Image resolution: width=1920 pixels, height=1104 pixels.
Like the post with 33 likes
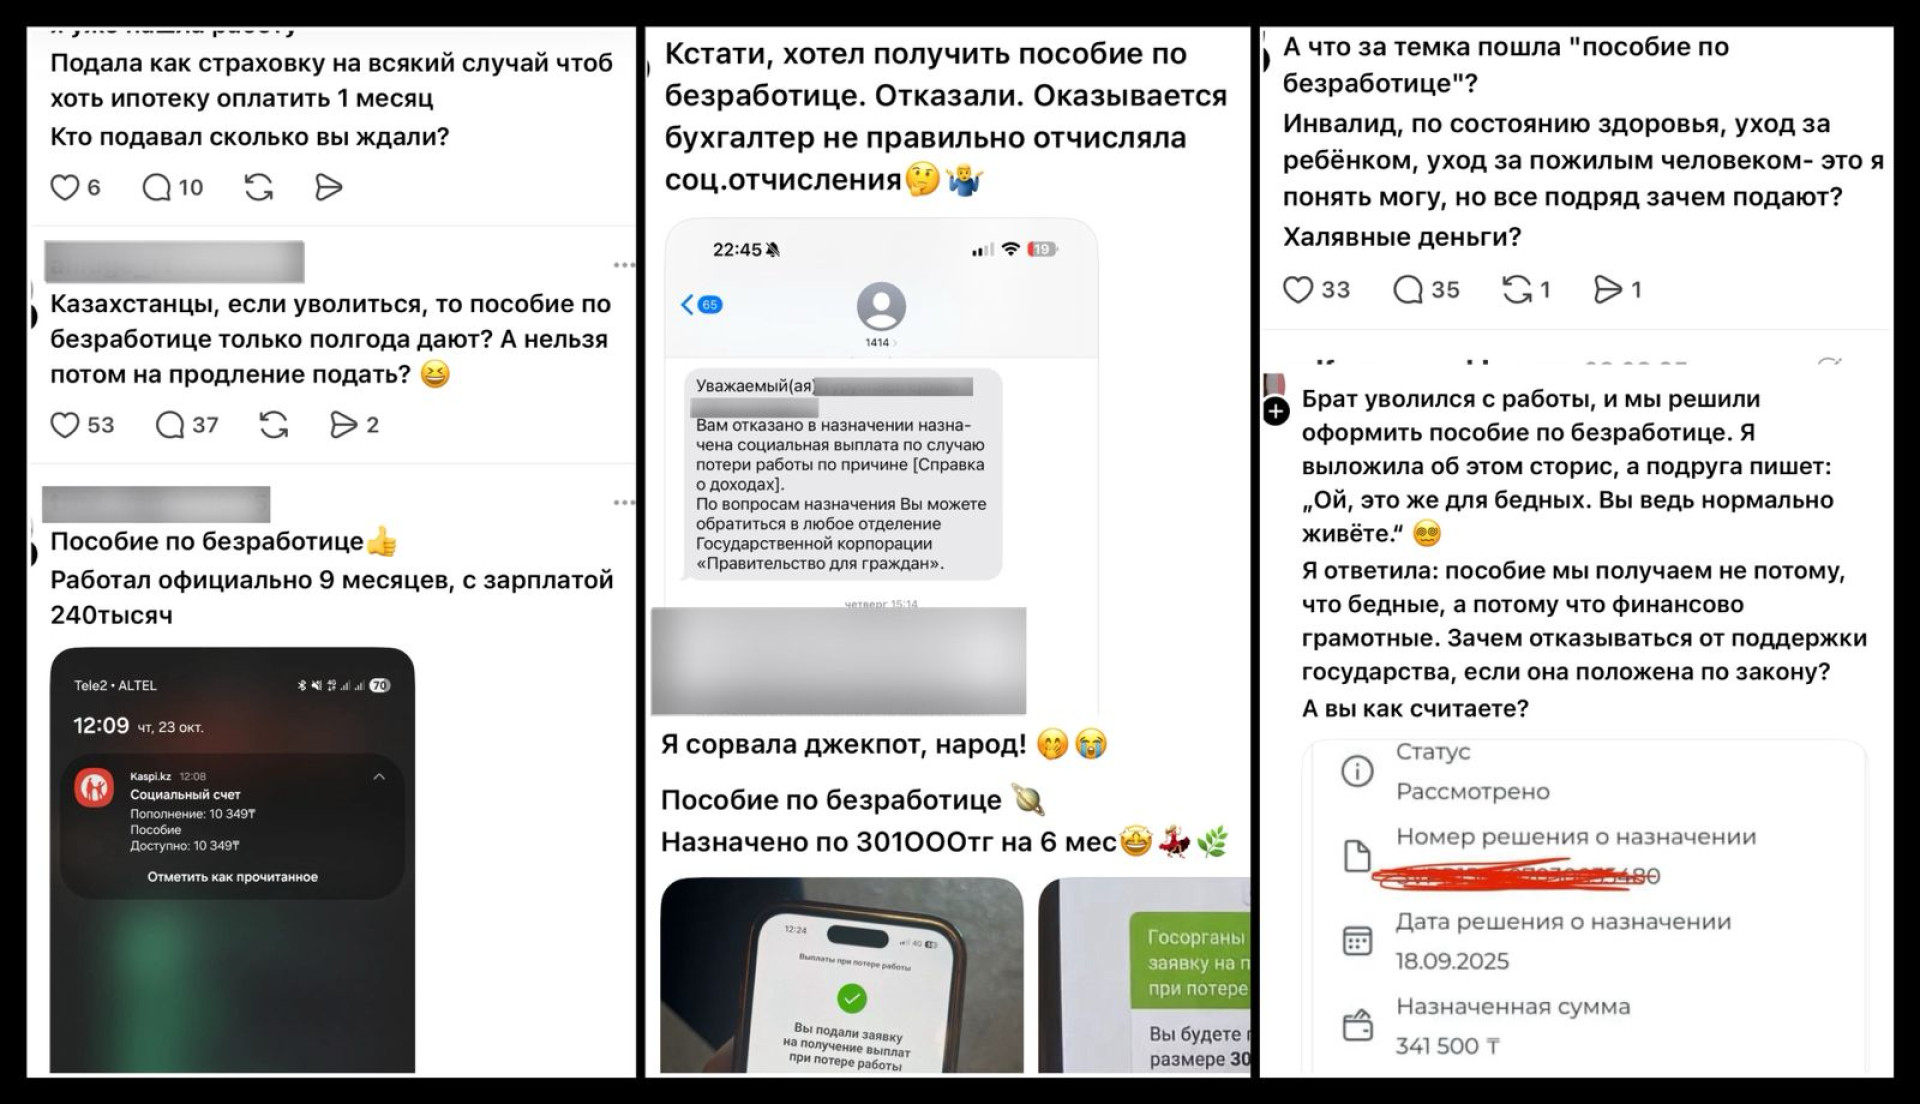pyautogui.click(x=1298, y=289)
